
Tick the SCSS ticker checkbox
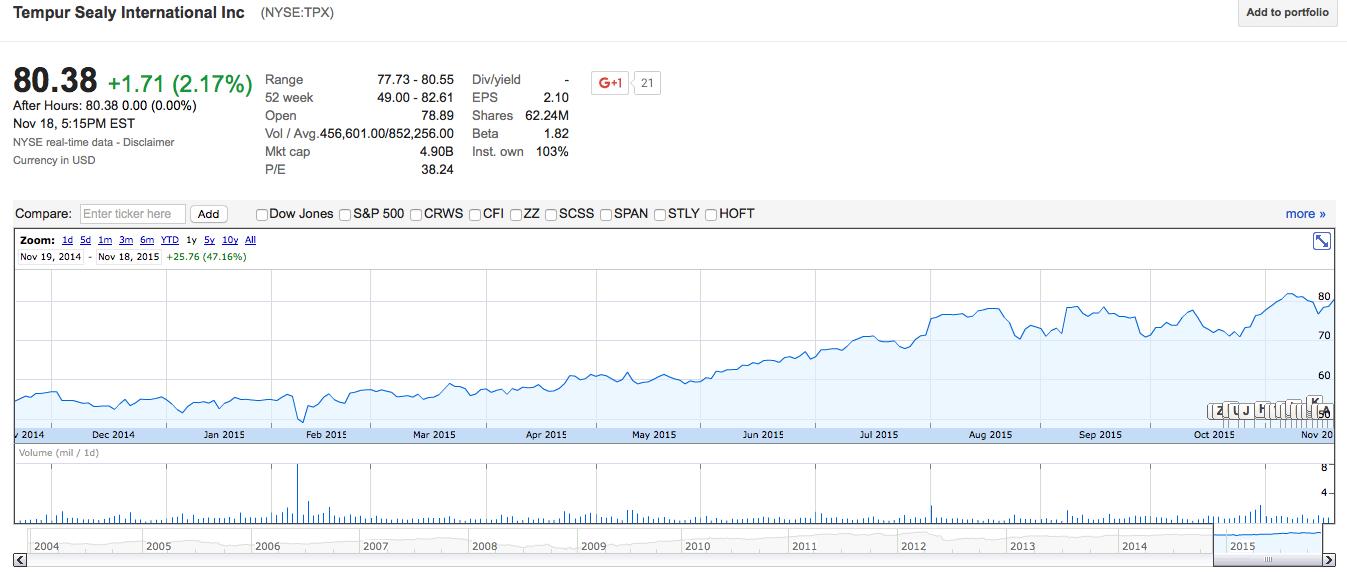tap(551, 214)
